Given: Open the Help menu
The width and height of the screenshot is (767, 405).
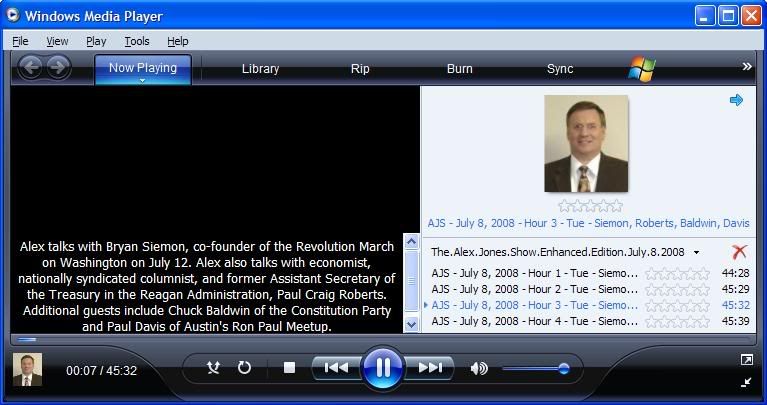Looking at the screenshot, I should click(178, 42).
